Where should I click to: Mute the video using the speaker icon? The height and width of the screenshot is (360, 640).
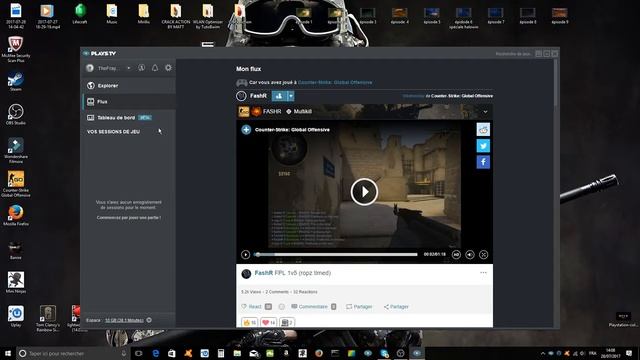[470, 255]
